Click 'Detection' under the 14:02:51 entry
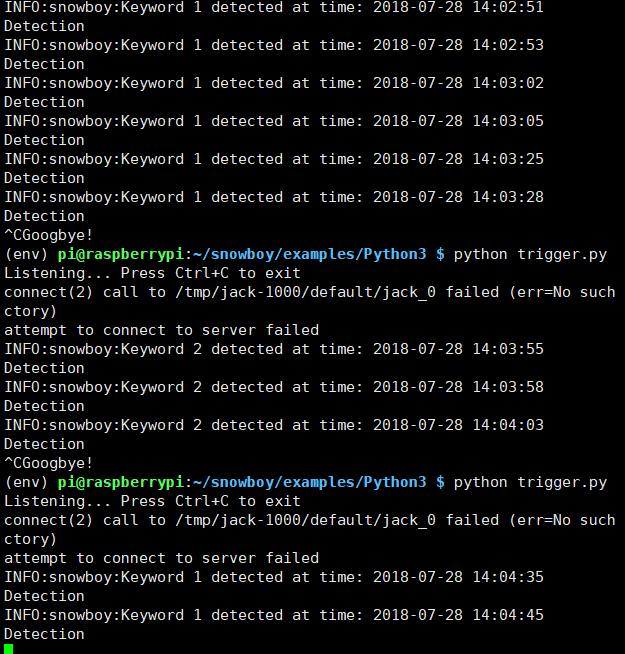Screen dimensions: 625x654 coord(44,26)
